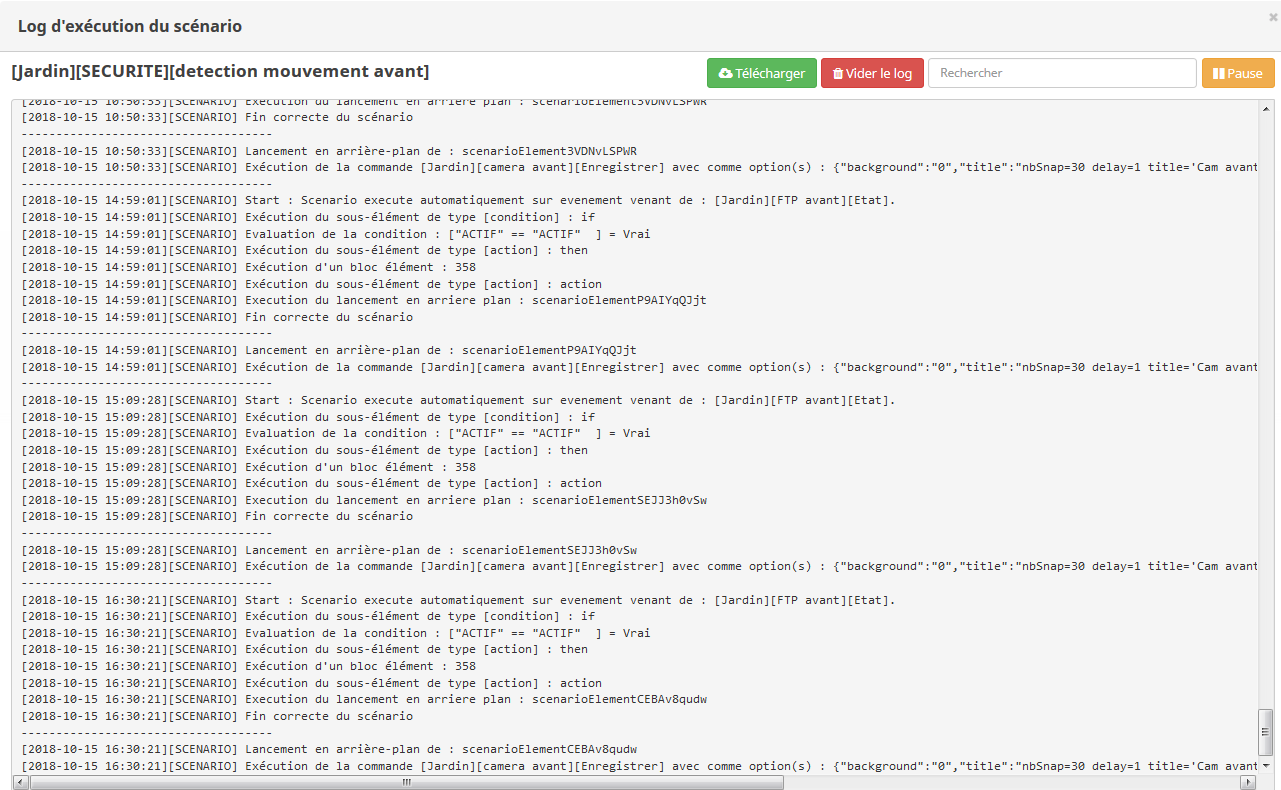The height and width of the screenshot is (790, 1281).
Task: Click the 16:30:21 'Start : Scenario execute' line
Action: pyautogui.click(x=459, y=600)
